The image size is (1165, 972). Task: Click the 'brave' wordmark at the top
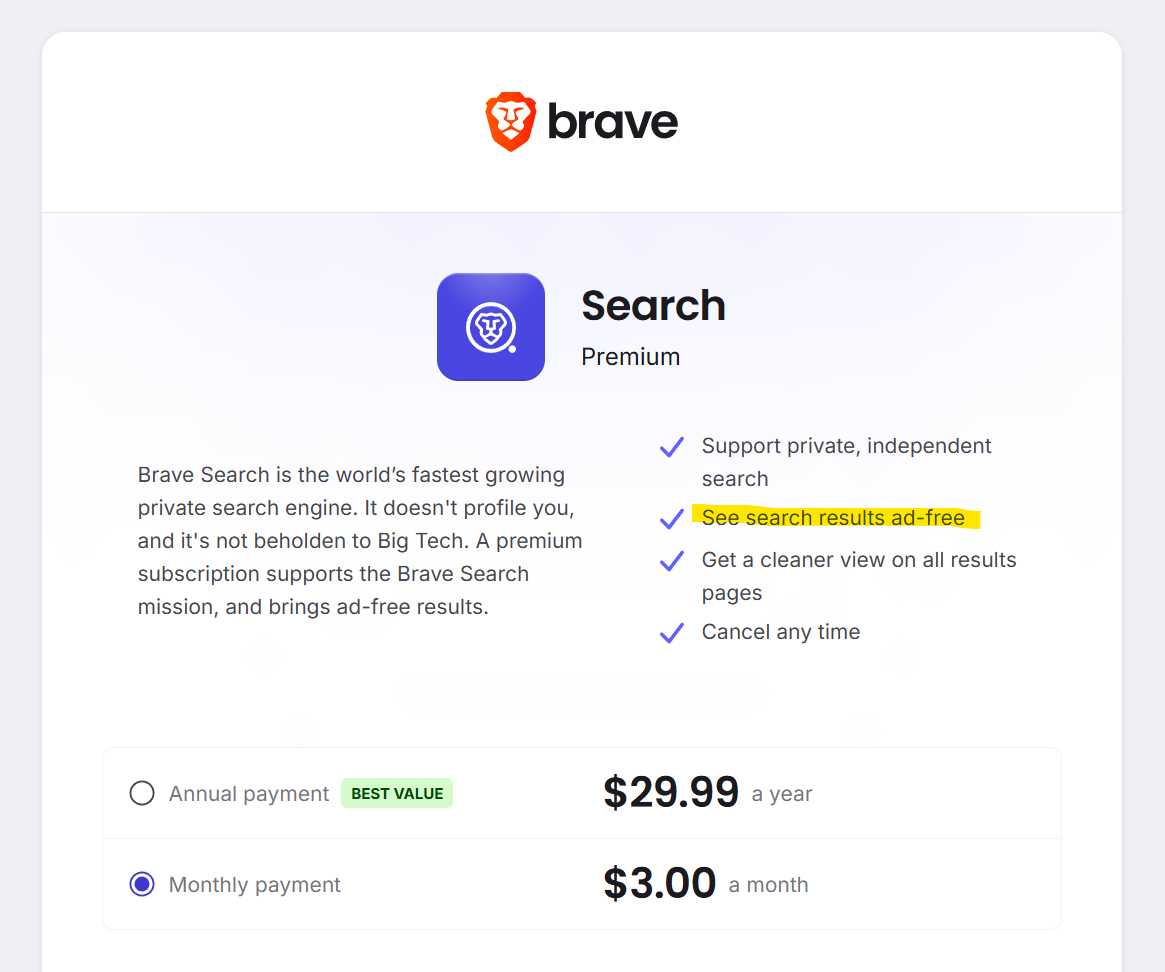611,120
